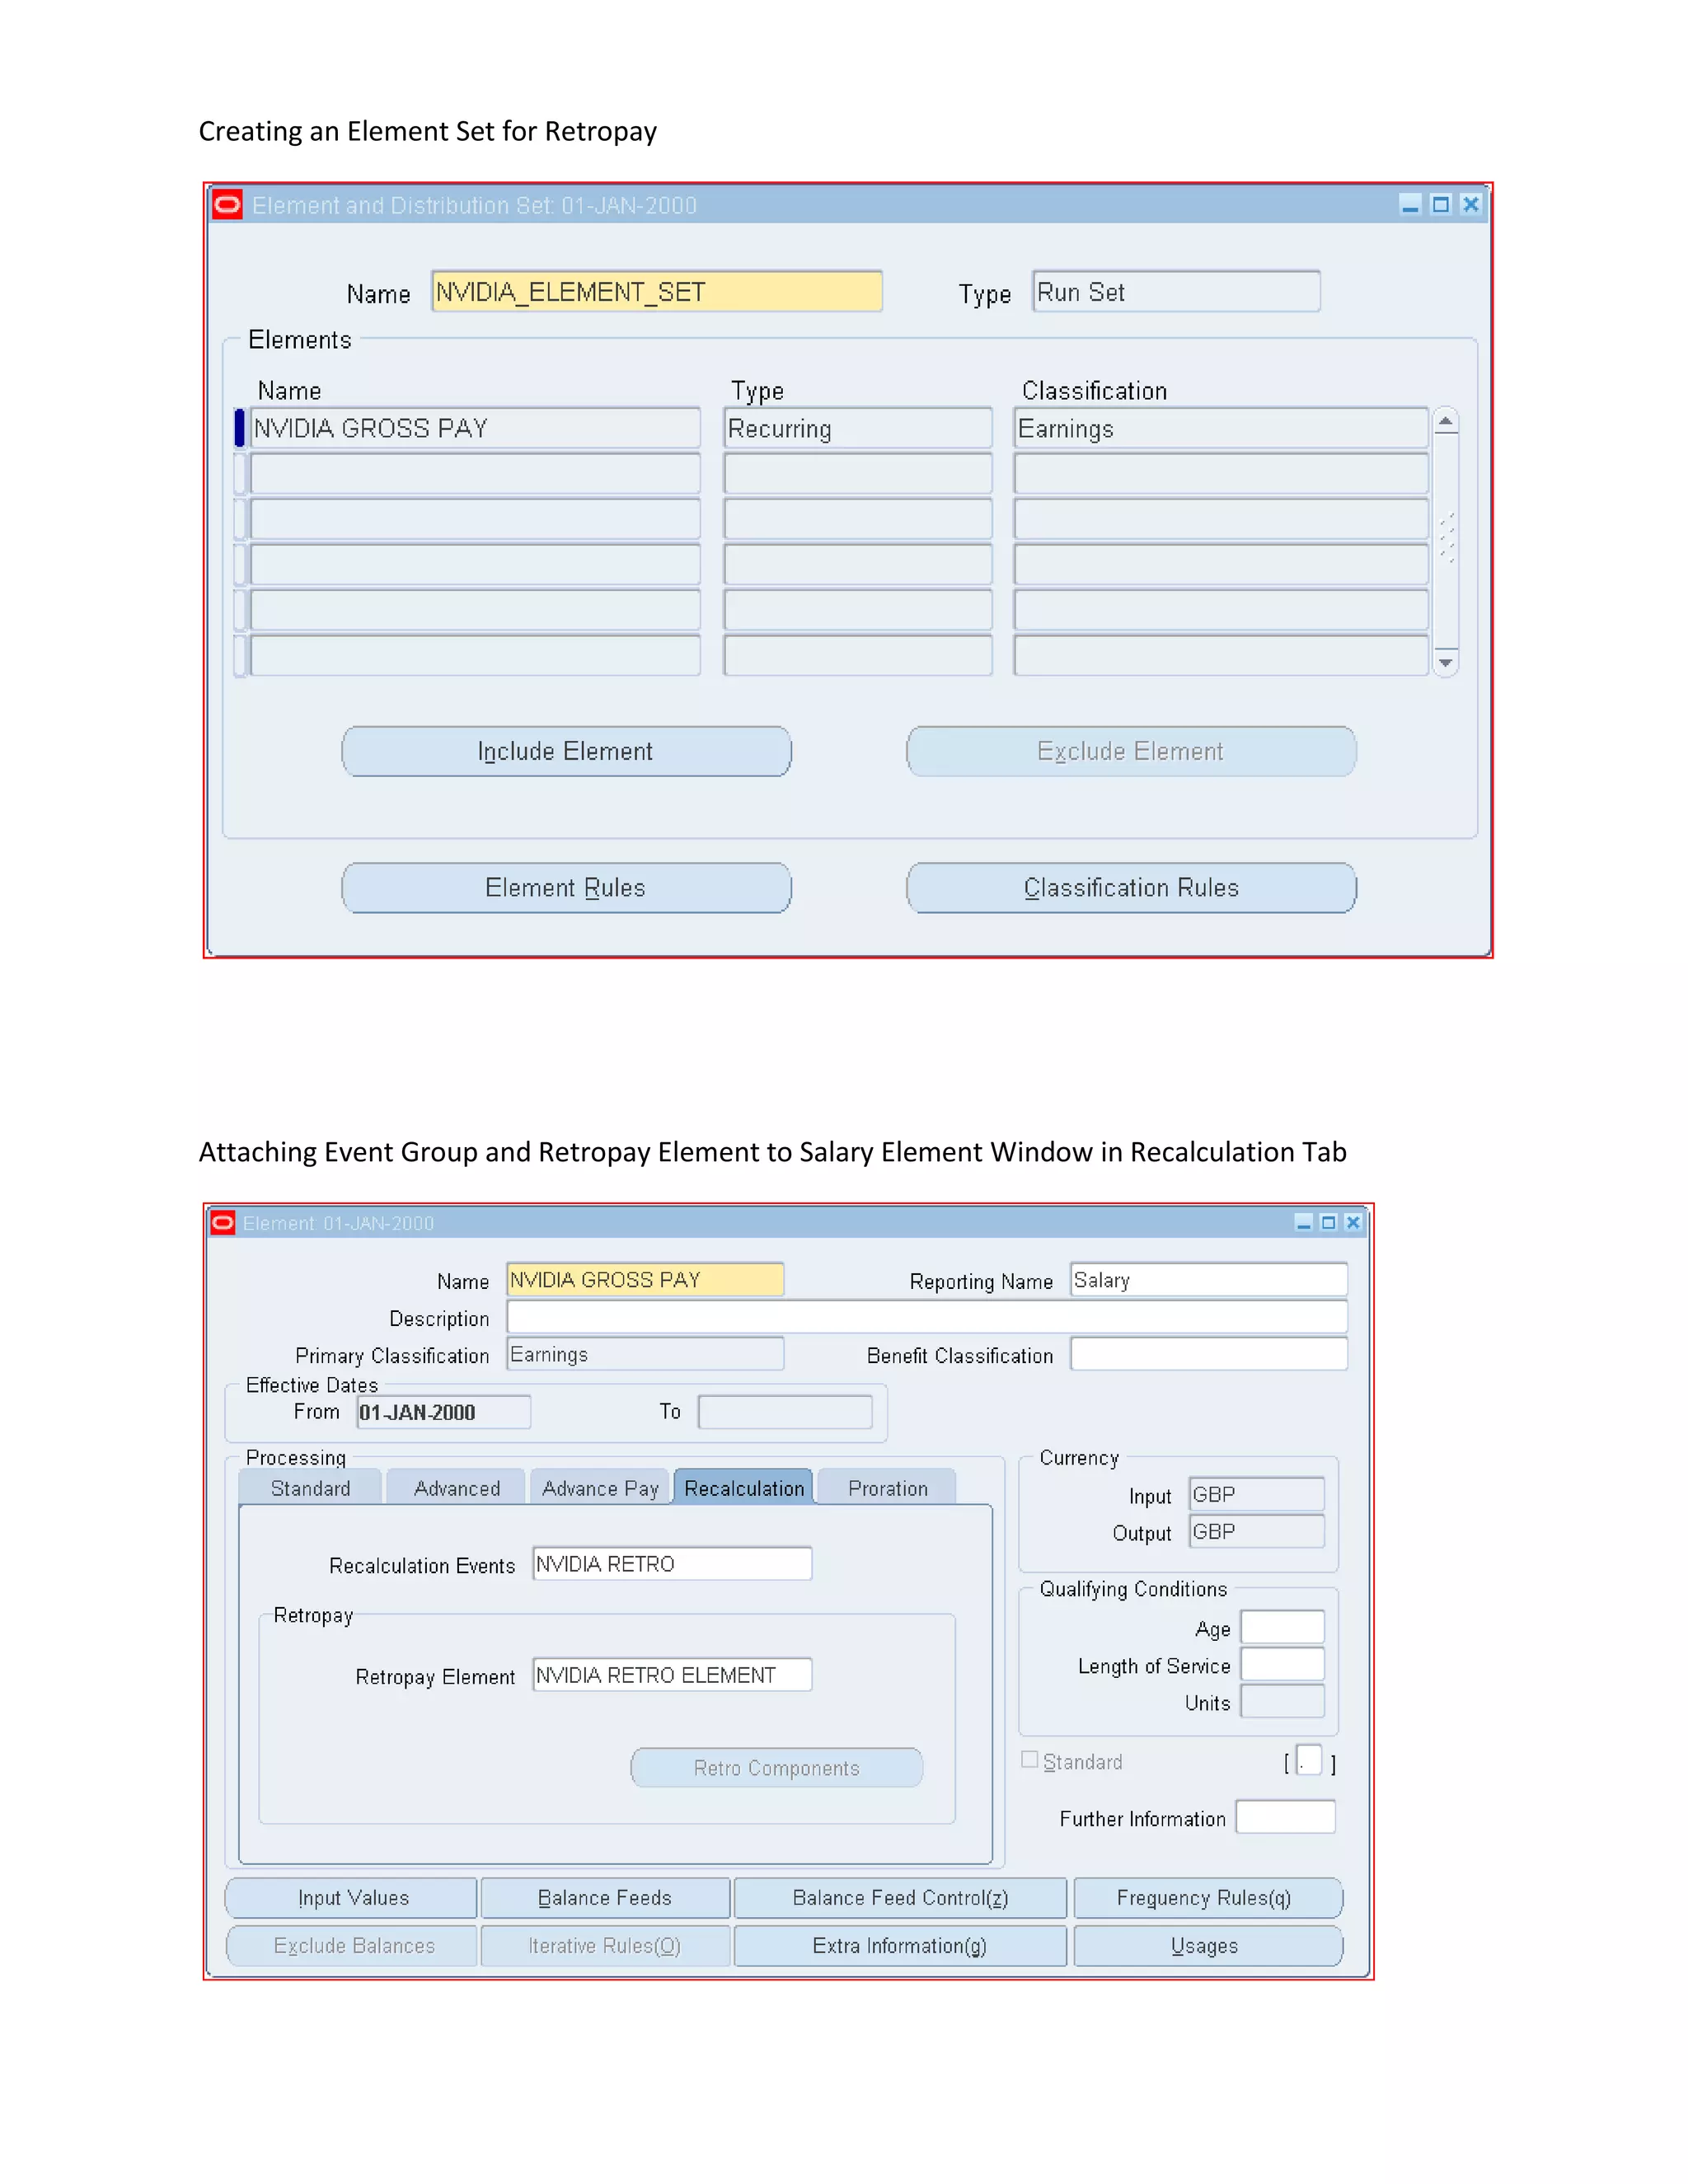The image size is (1688, 2184).
Task: Click the Exclude Balances button
Action: pos(352,1946)
